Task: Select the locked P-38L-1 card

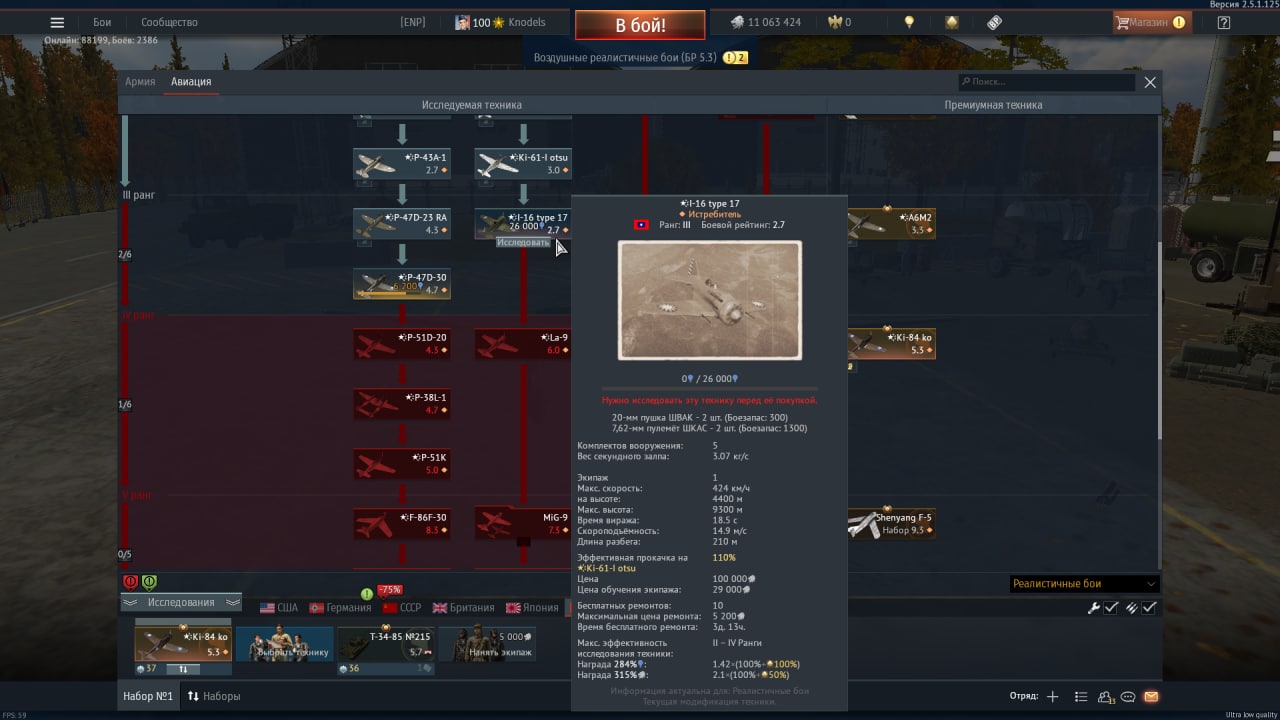Action: (402, 404)
